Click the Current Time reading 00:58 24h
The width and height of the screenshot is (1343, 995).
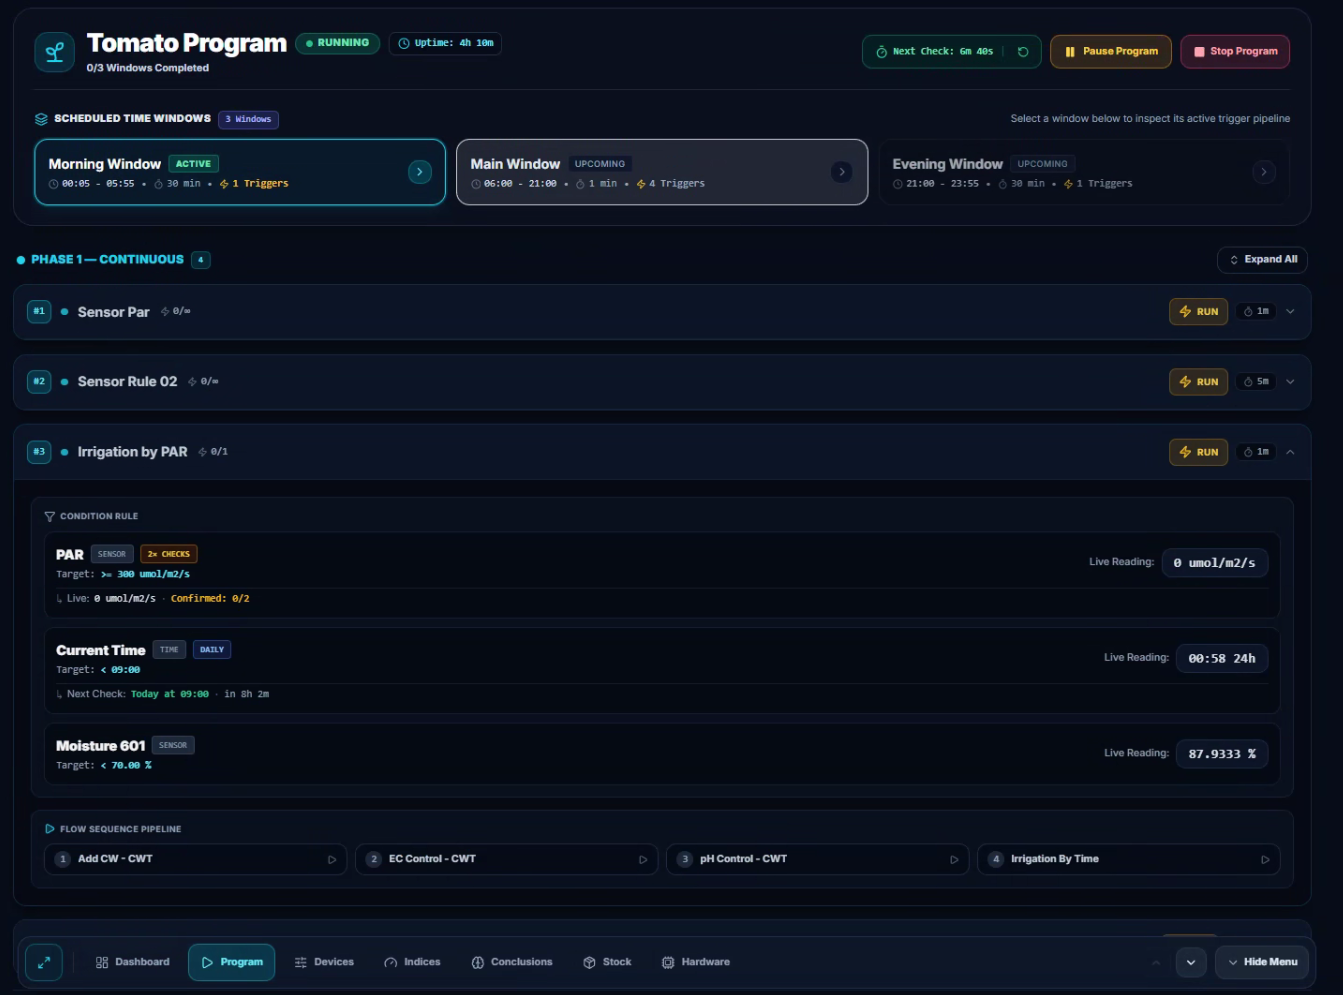[1222, 658]
